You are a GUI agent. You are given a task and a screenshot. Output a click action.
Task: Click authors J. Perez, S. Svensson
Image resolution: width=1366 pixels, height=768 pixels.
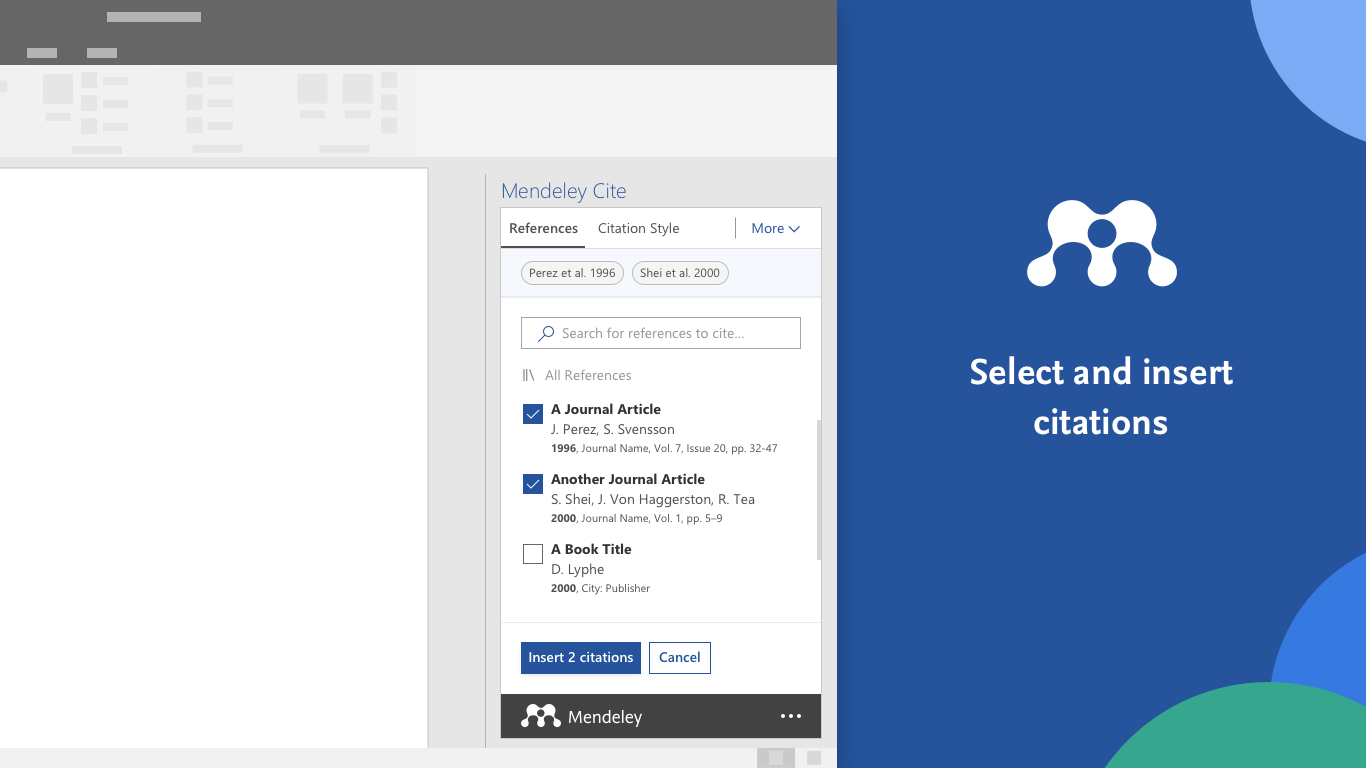[x=613, y=429]
